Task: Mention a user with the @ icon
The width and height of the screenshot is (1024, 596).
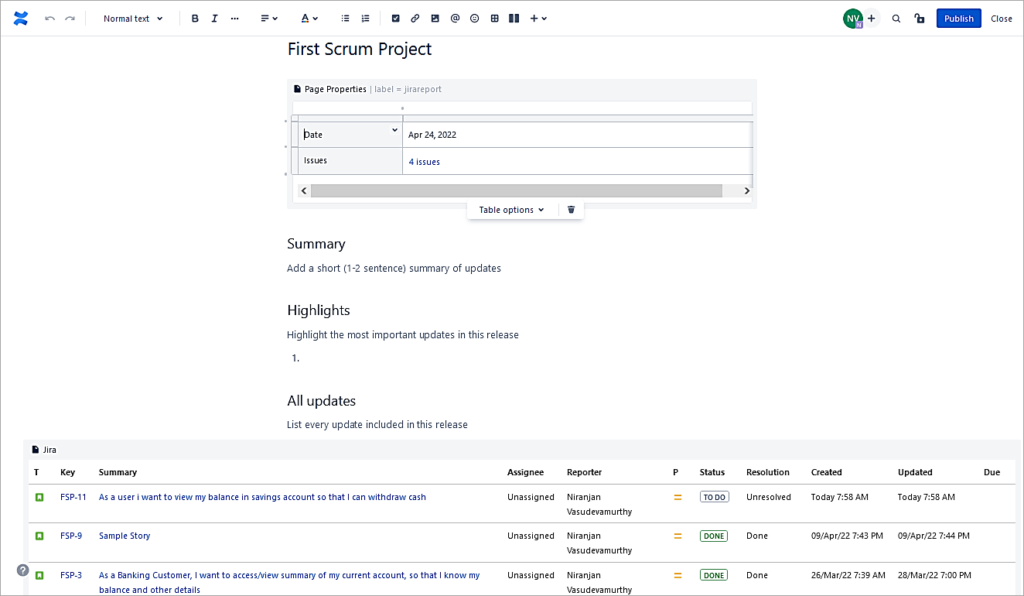Action: click(x=454, y=18)
